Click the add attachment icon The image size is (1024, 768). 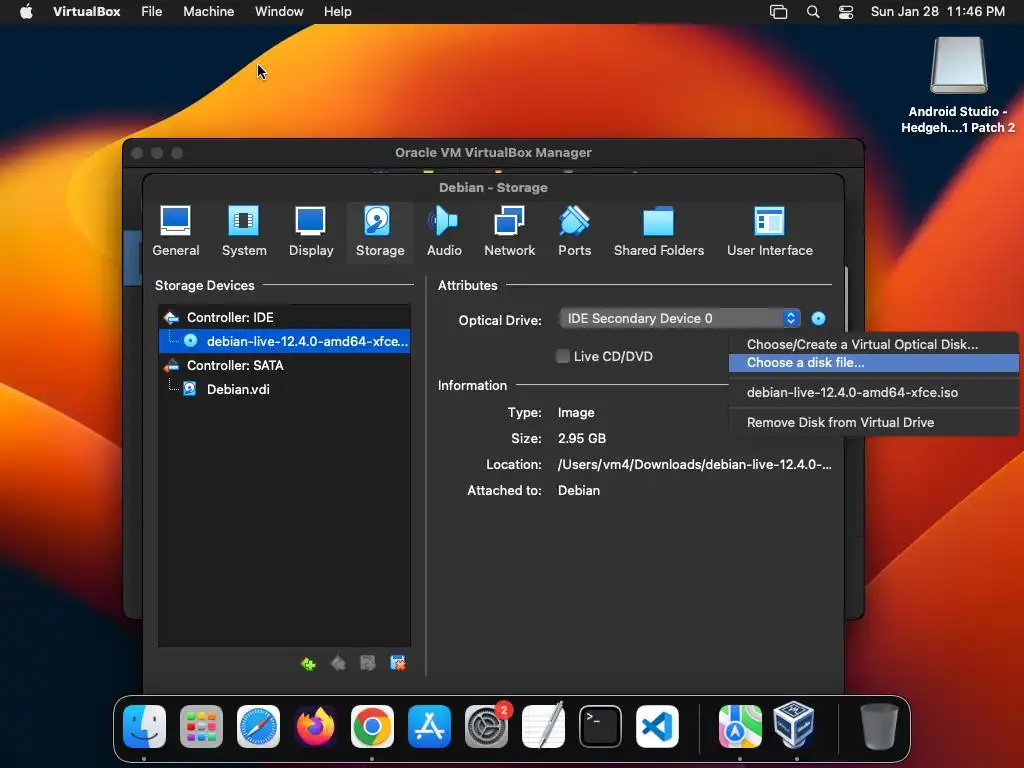tap(368, 664)
